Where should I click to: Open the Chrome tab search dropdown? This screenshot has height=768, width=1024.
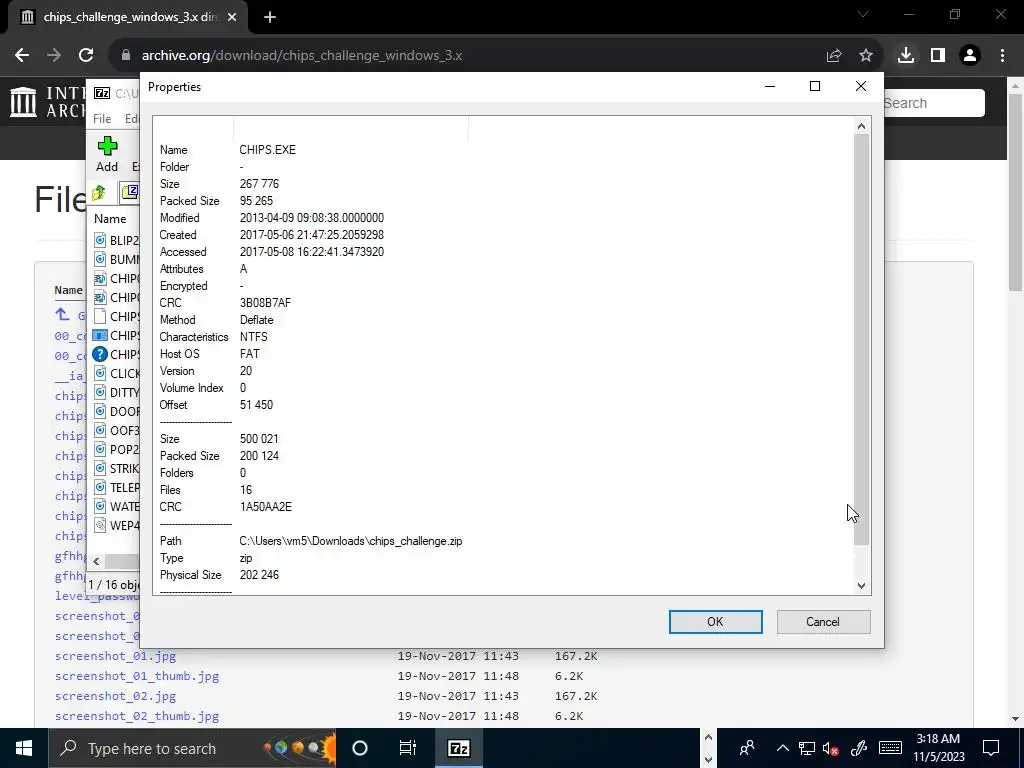pyautogui.click(x=863, y=14)
